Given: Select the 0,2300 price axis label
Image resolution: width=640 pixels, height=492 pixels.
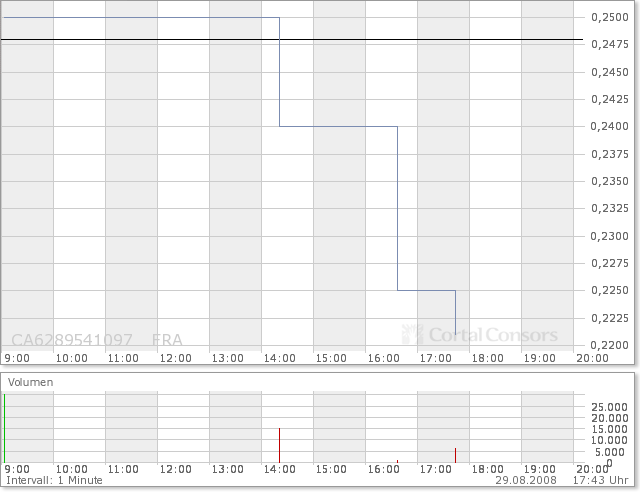Looking at the screenshot, I should [x=610, y=236].
